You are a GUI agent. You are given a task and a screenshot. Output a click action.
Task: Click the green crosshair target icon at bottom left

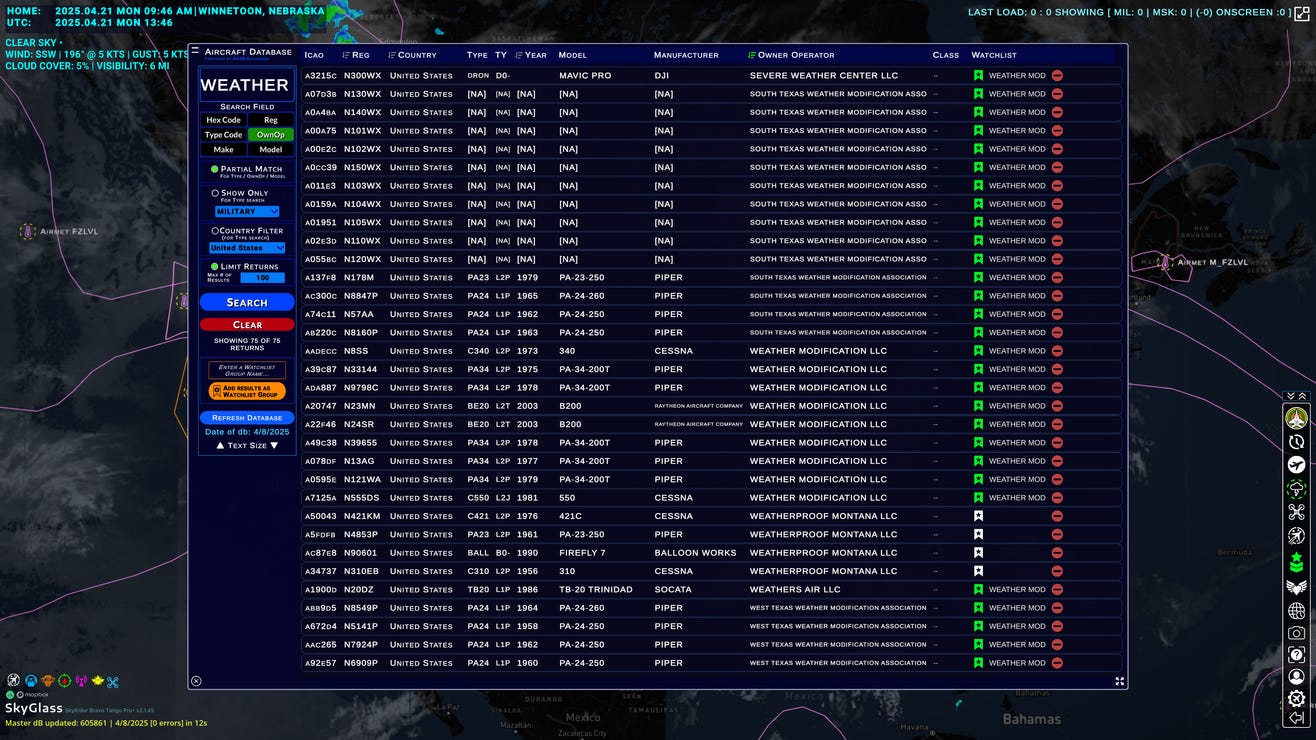65,681
